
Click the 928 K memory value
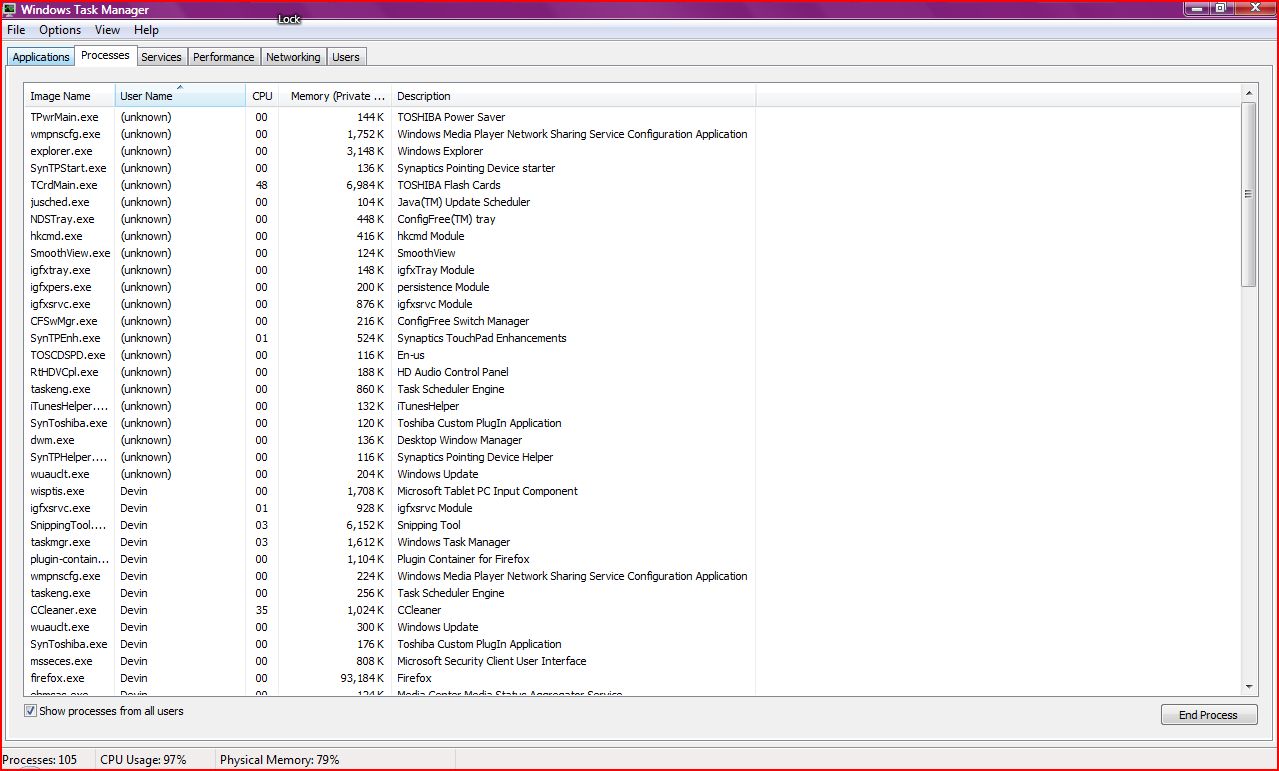click(x=370, y=508)
